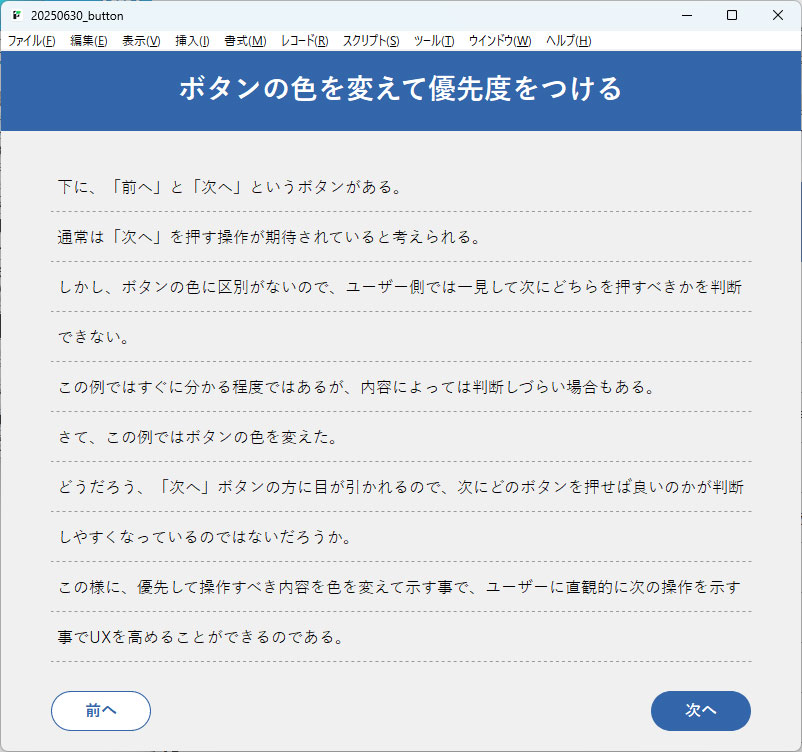Maximize the 20250630_button window
The width and height of the screenshot is (802, 752).
tap(732, 15)
